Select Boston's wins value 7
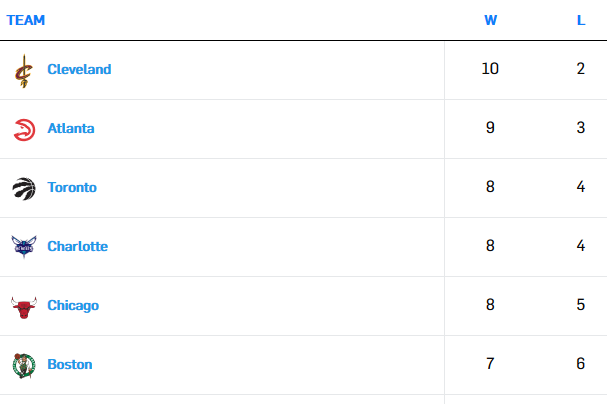This screenshot has width=611, height=404. pos(490,364)
